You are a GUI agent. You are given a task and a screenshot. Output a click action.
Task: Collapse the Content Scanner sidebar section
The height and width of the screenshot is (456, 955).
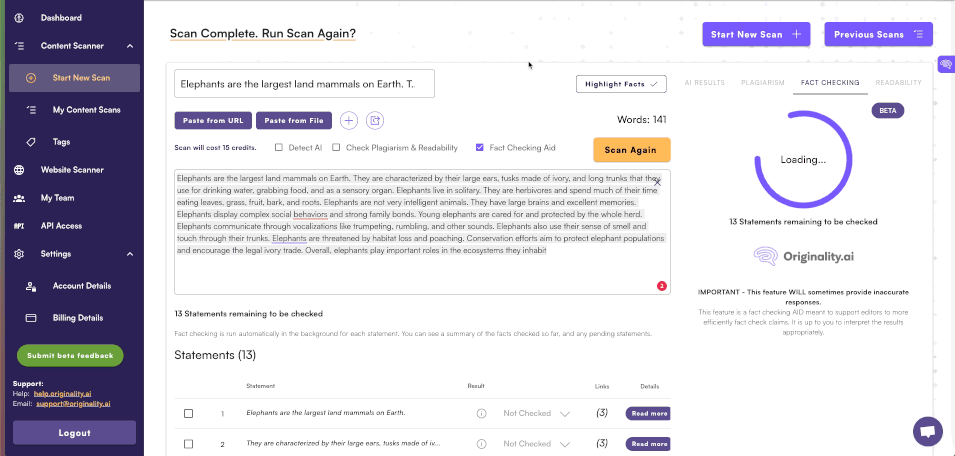(129, 46)
